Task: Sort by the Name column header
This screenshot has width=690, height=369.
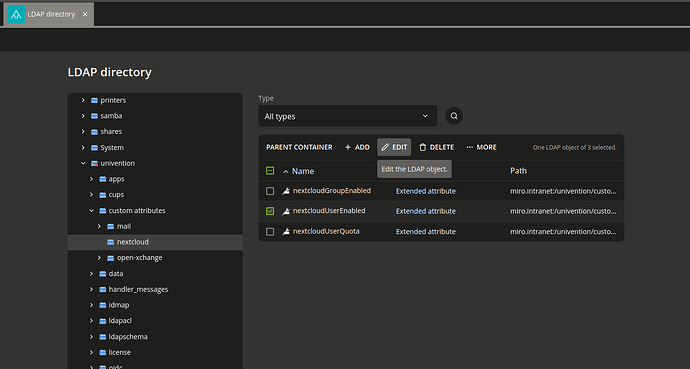Action: tap(303, 171)
